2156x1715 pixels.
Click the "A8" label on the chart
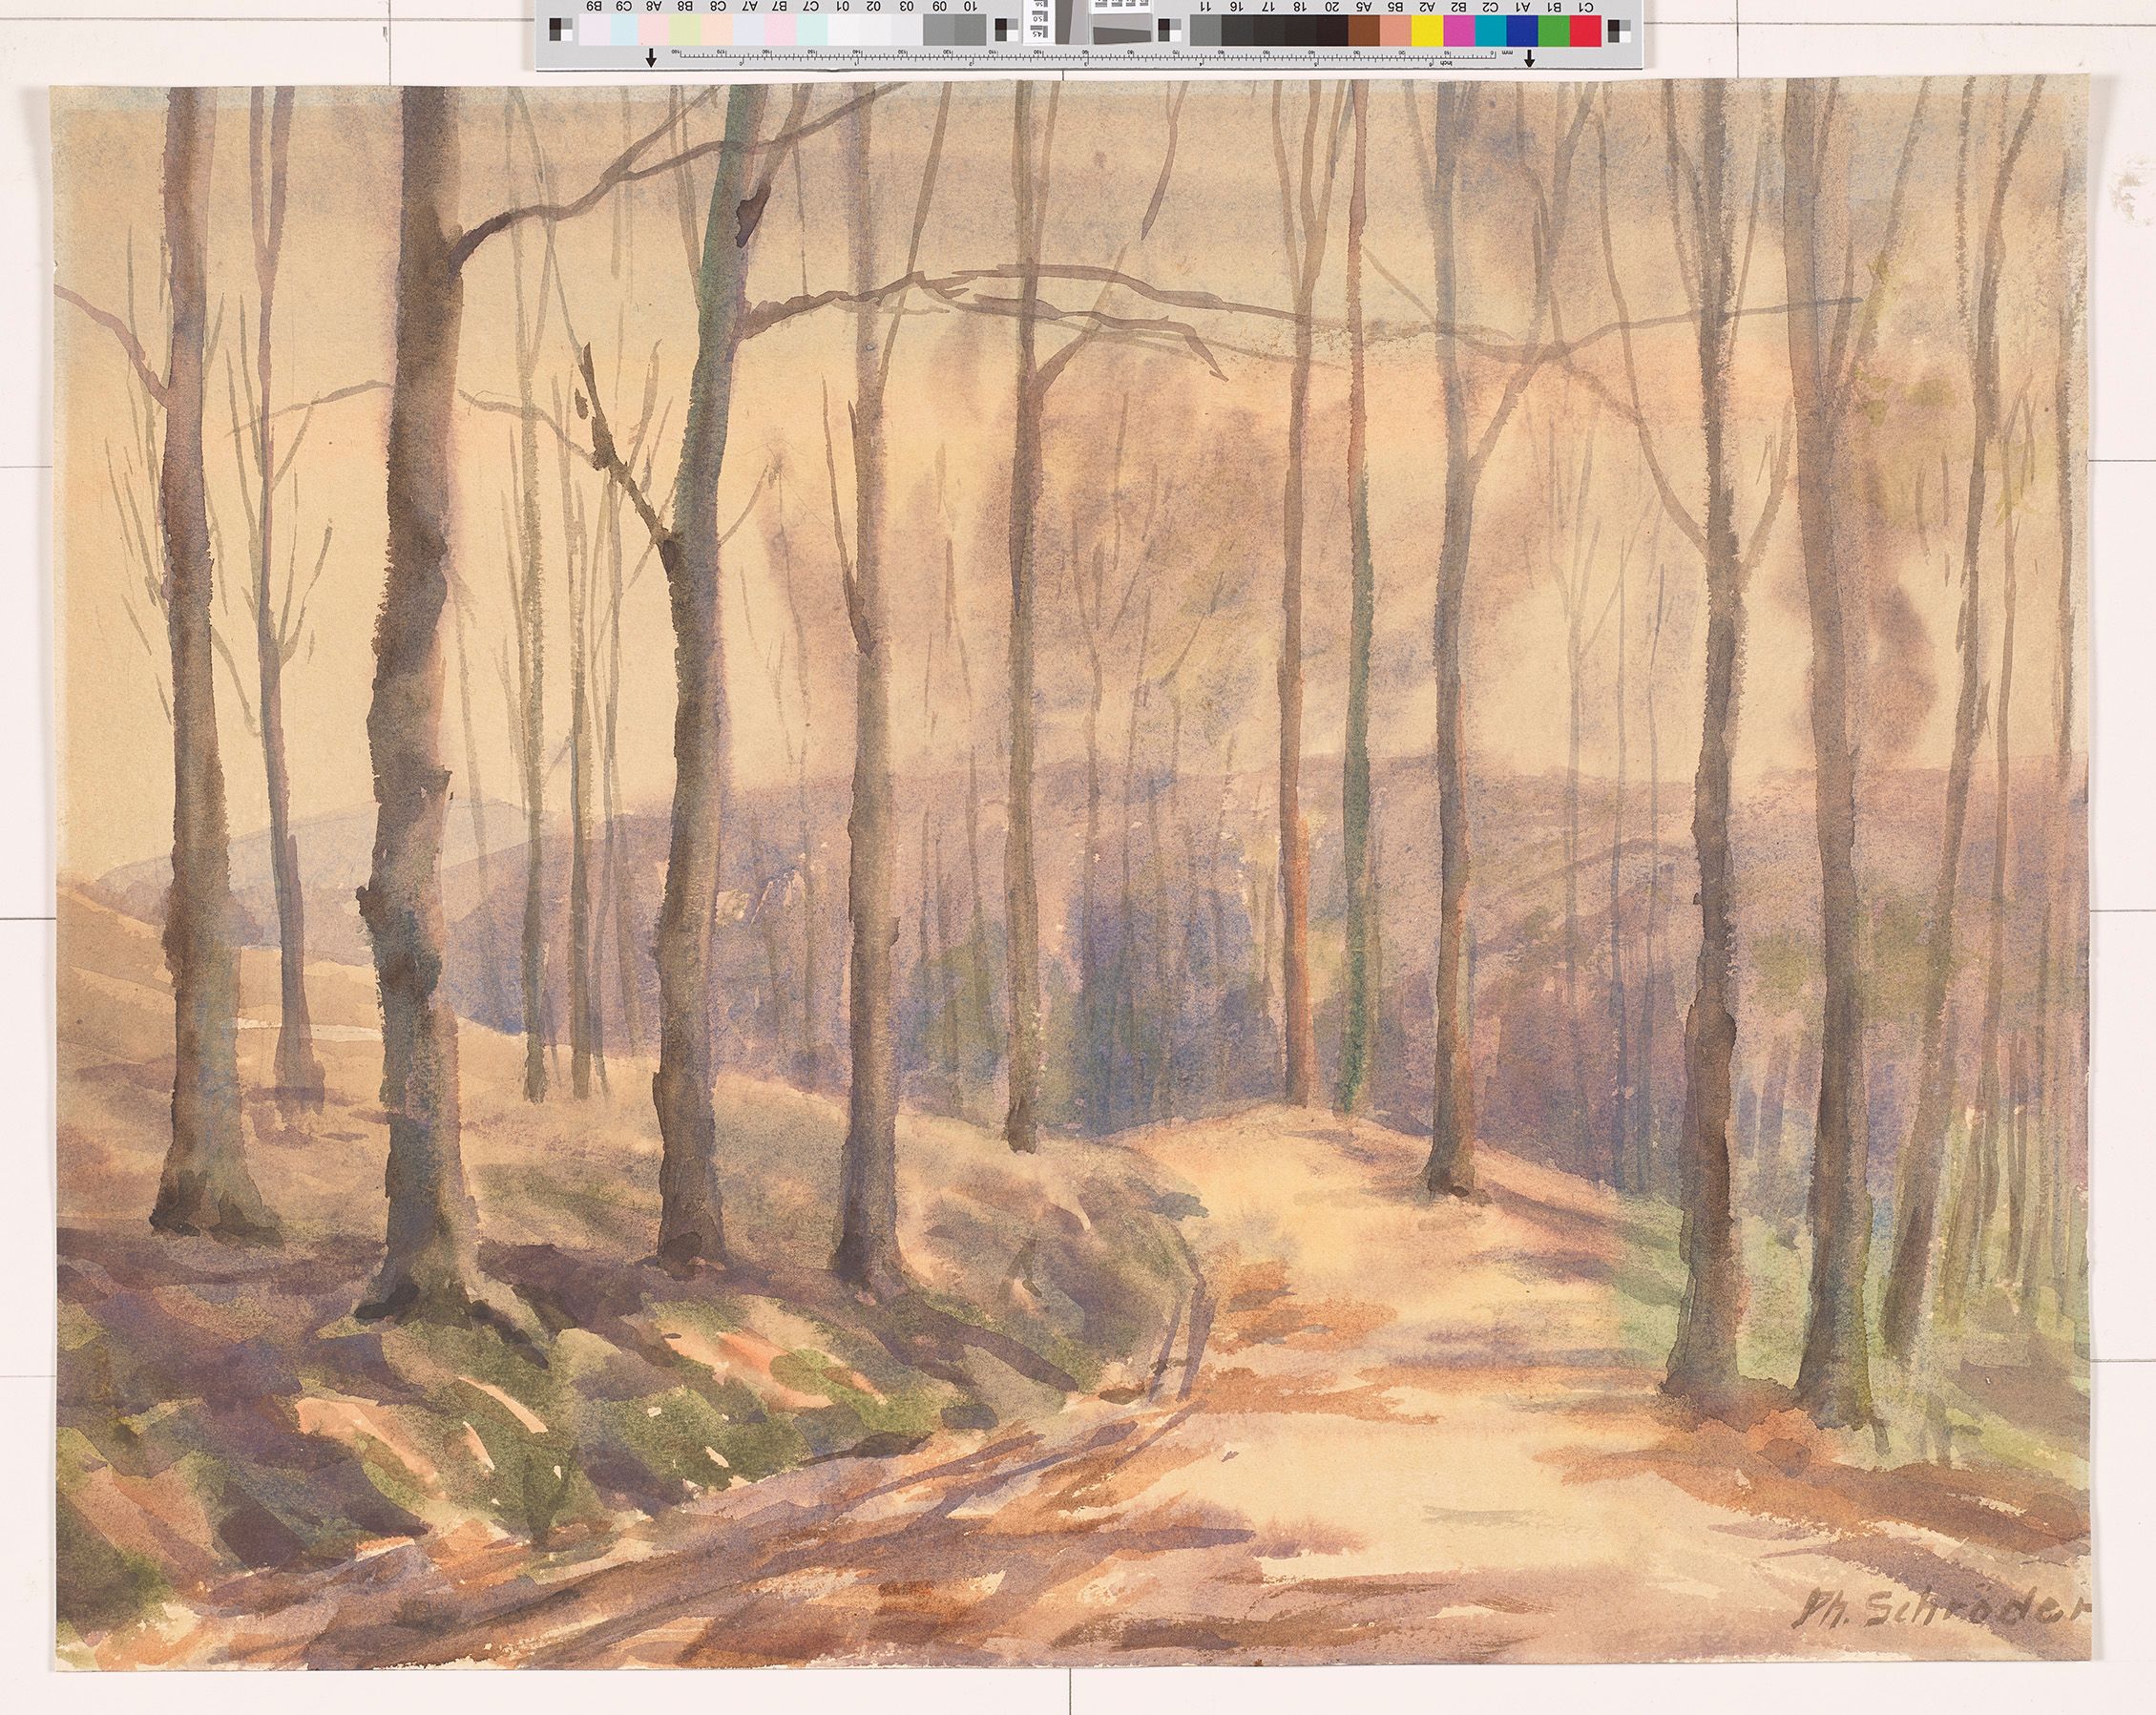click(x=655, y=7)
